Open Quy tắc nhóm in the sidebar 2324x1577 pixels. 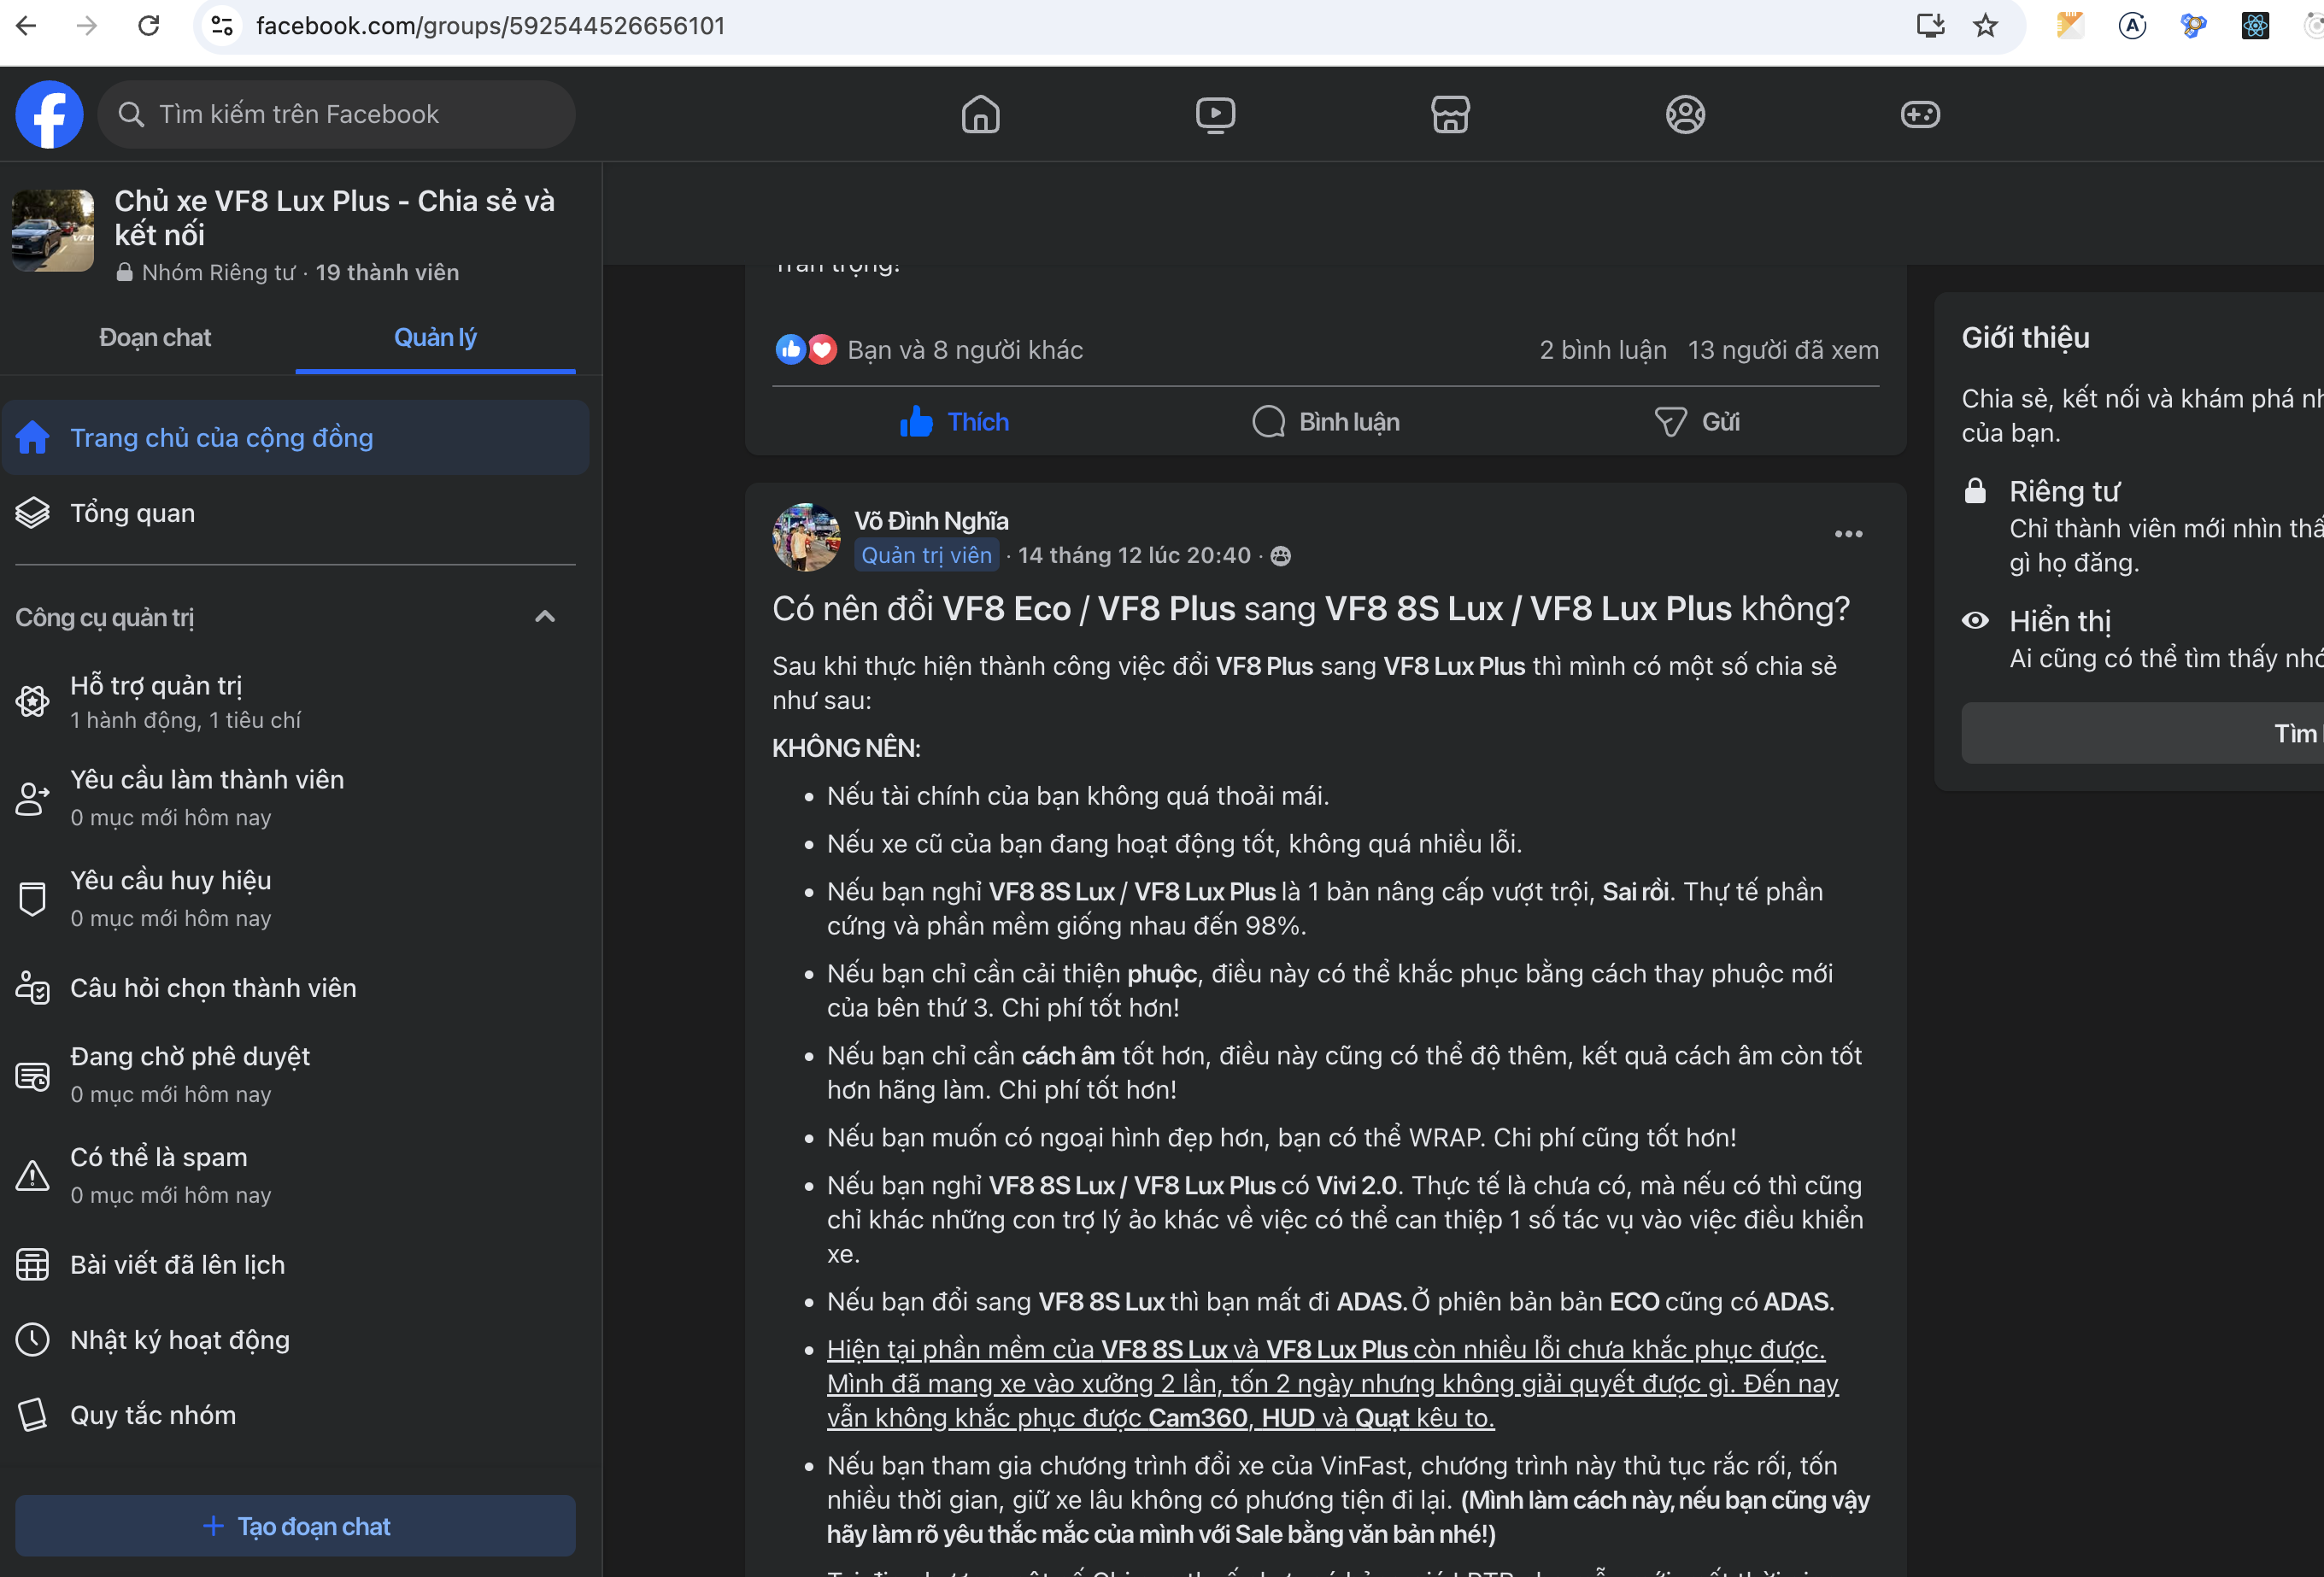coord(155,1415)
